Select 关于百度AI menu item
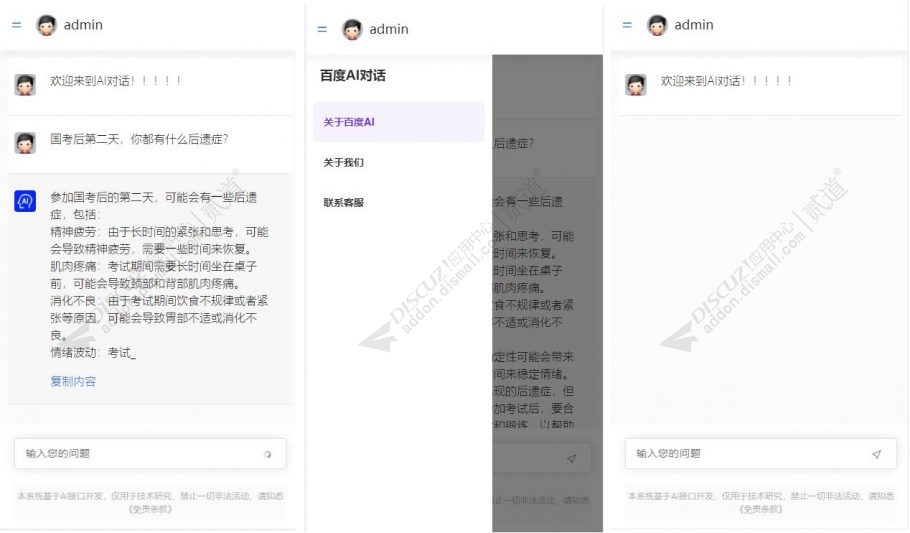The height and width of the screenshot is (533, 910). coord(399,122)
